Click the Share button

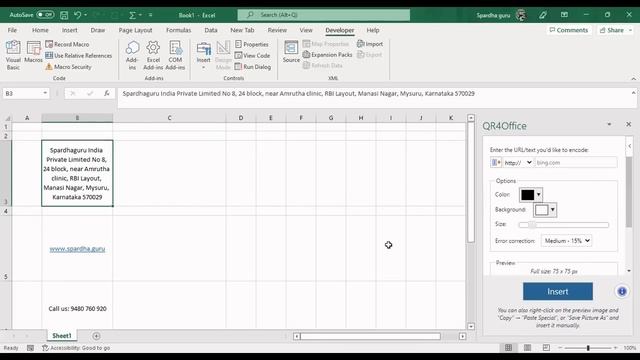(615, 30)
